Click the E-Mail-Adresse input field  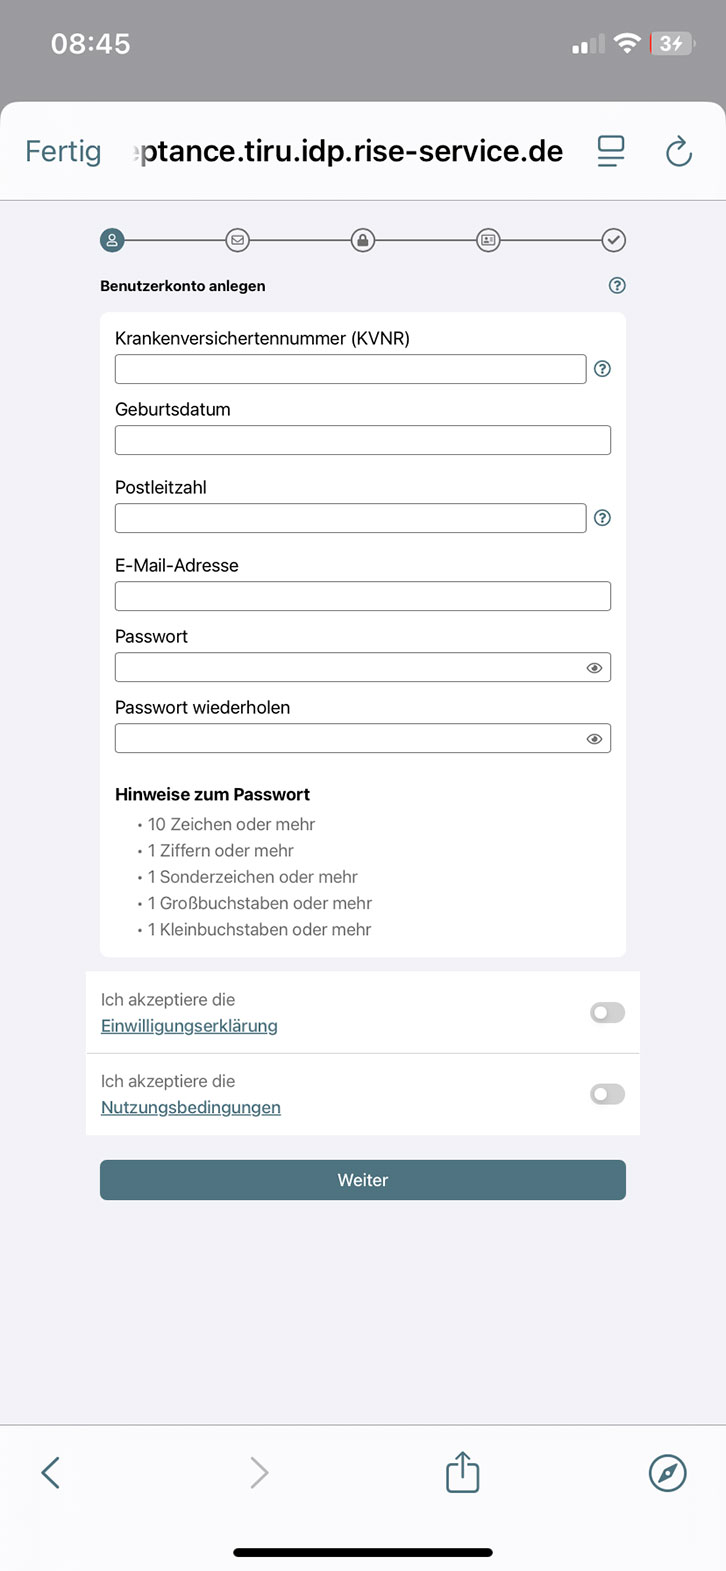(362, 596)
